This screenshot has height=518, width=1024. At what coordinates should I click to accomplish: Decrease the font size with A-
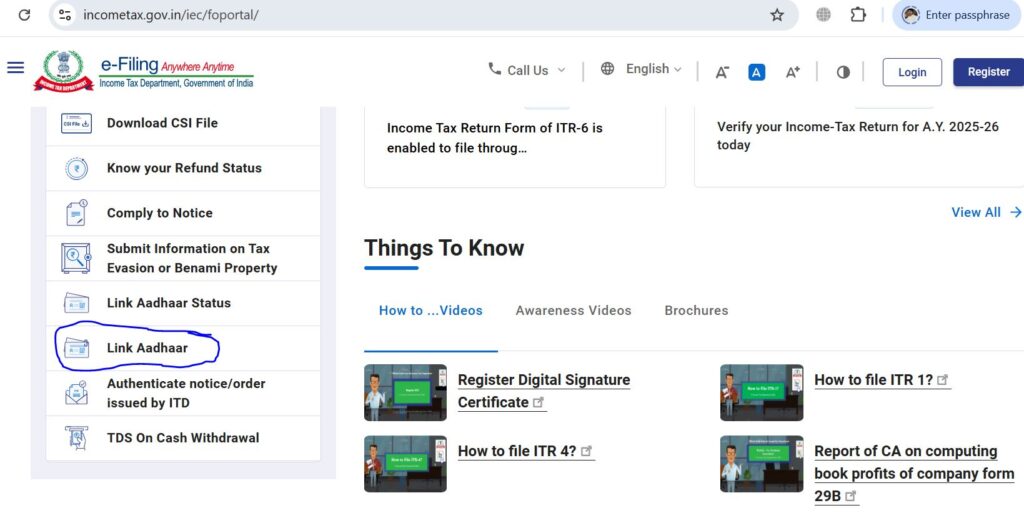pyautogui.click(x=722, y=72)
